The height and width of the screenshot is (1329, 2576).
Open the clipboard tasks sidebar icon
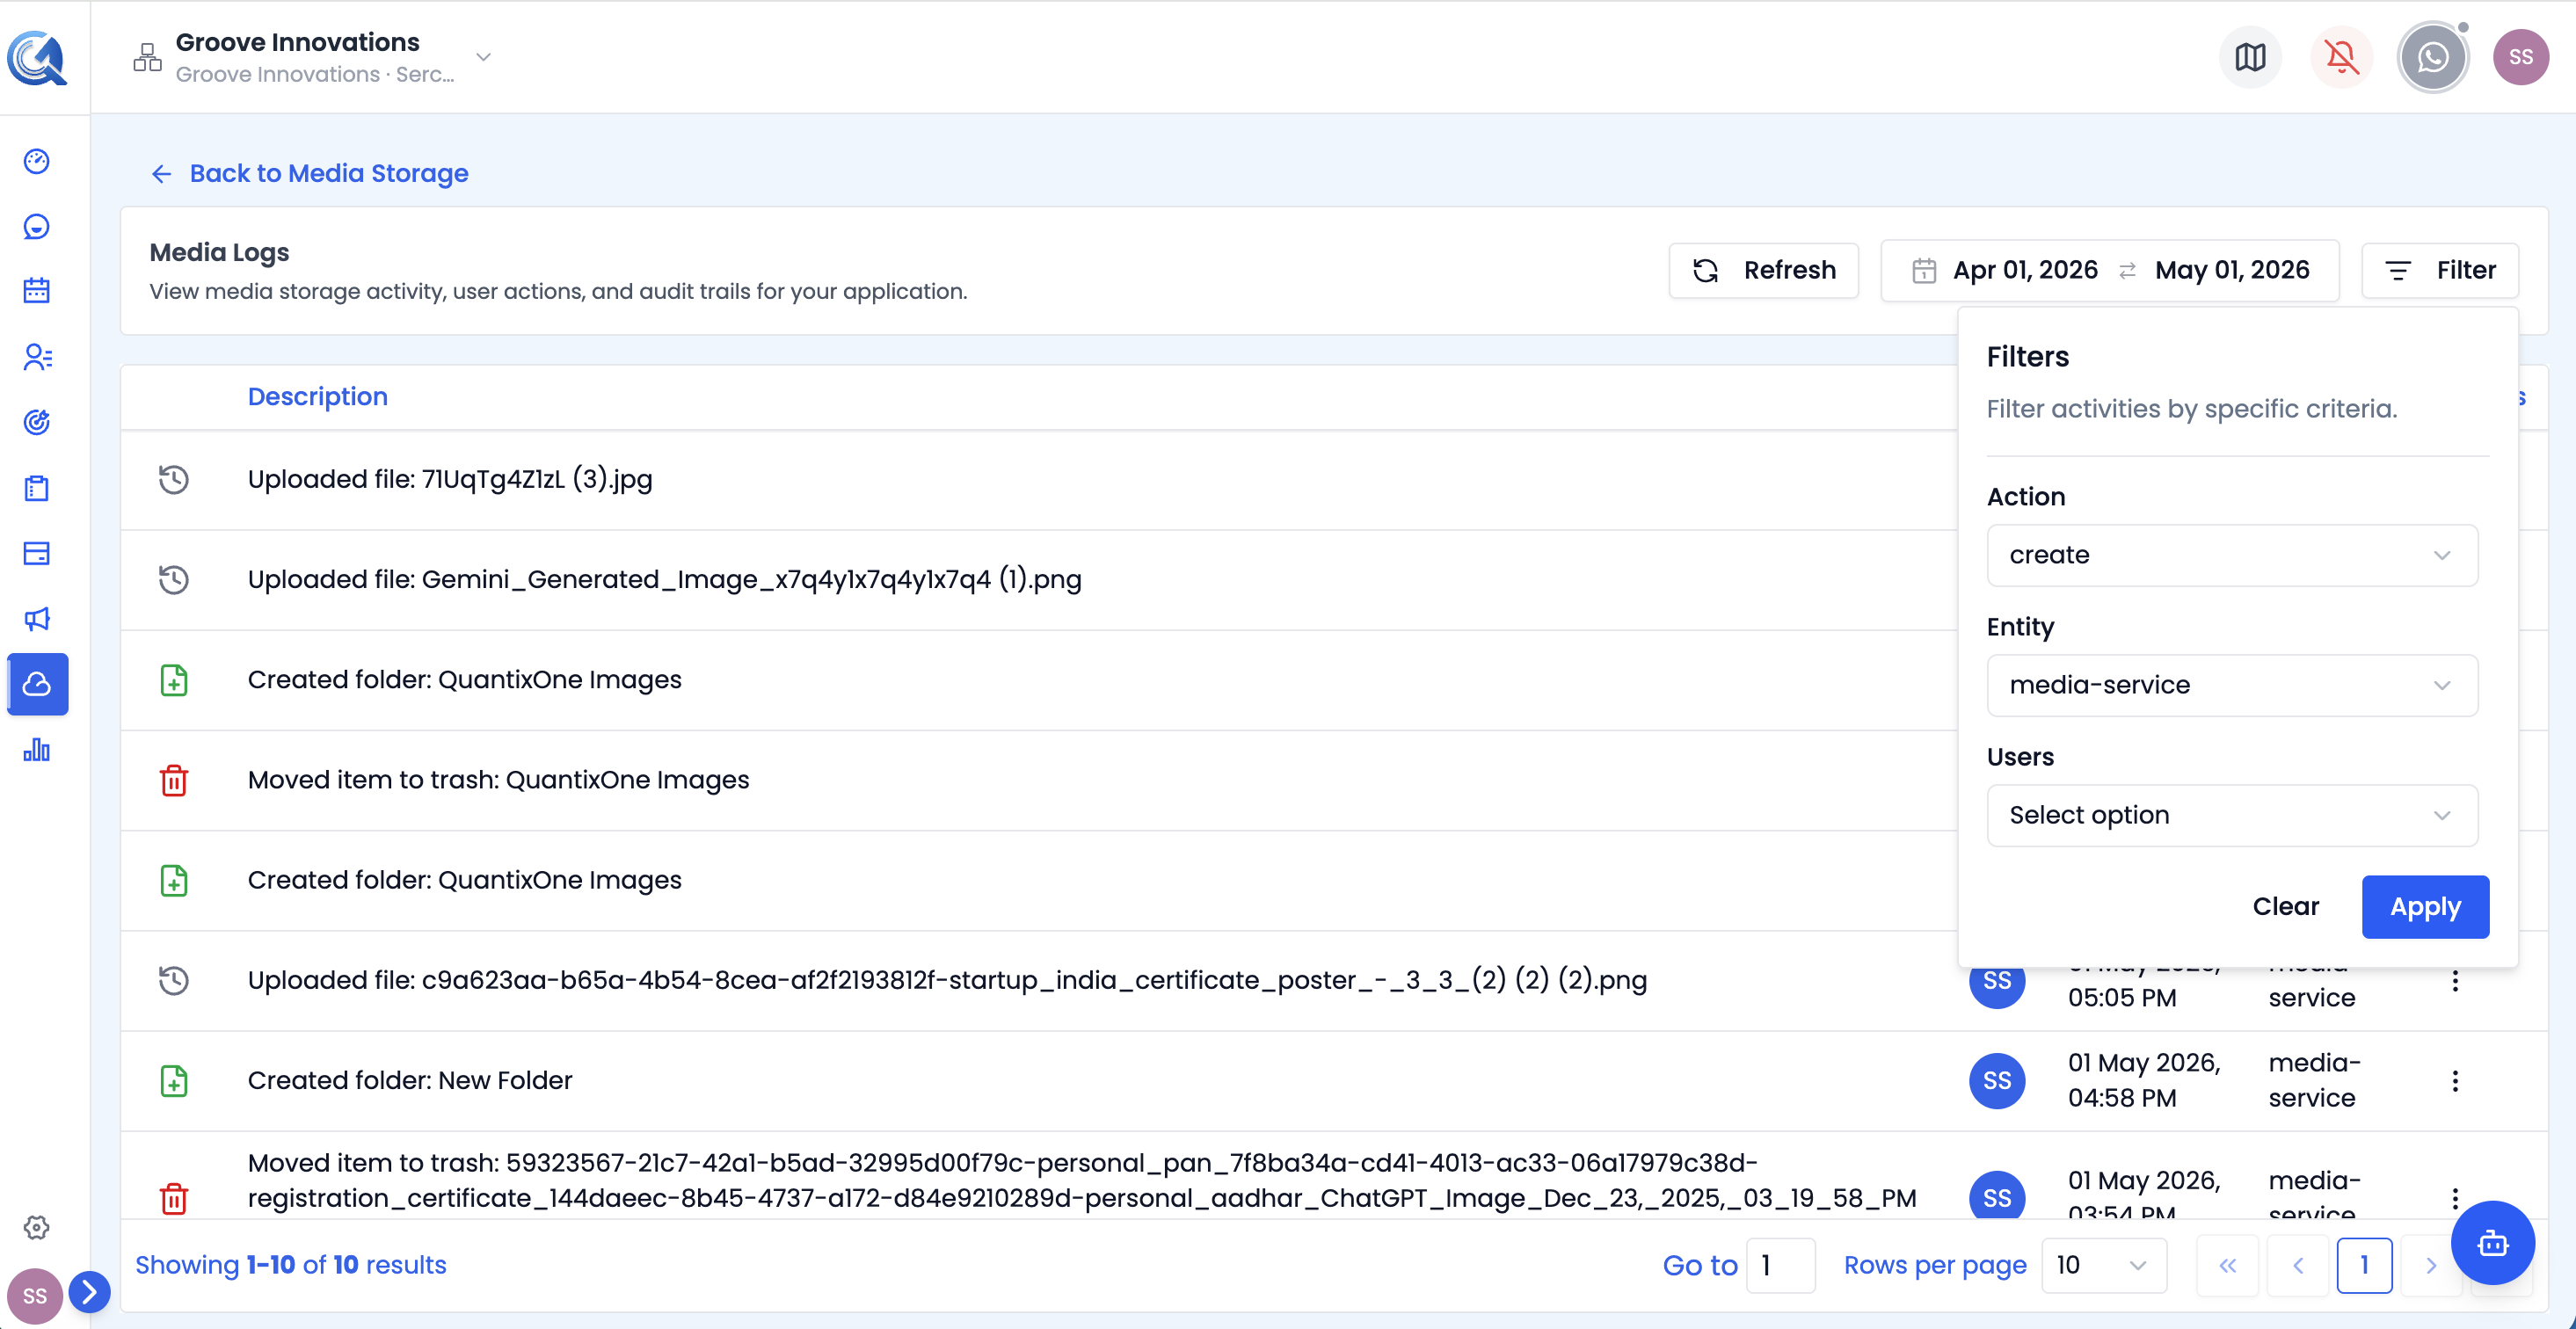pos(37,488)
